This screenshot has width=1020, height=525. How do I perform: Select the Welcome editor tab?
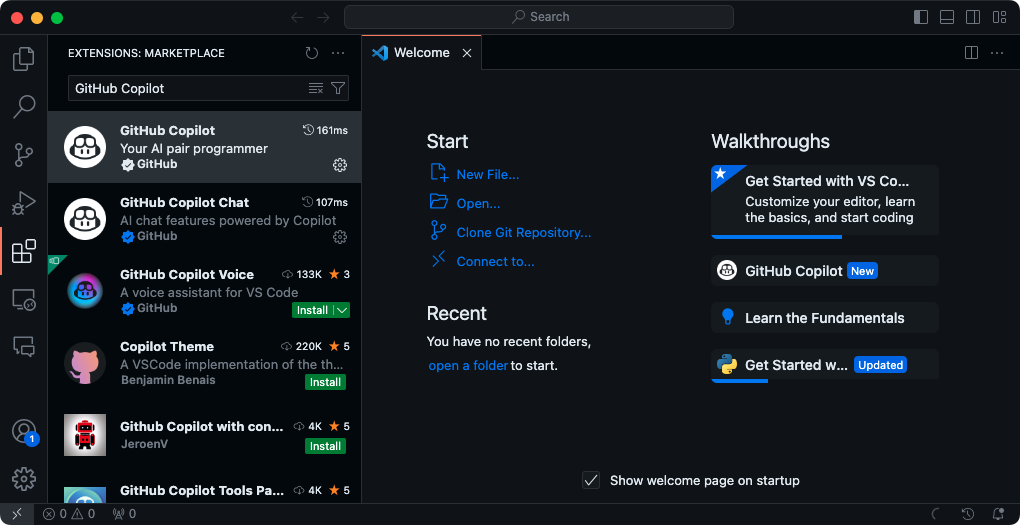pos(421,53)
